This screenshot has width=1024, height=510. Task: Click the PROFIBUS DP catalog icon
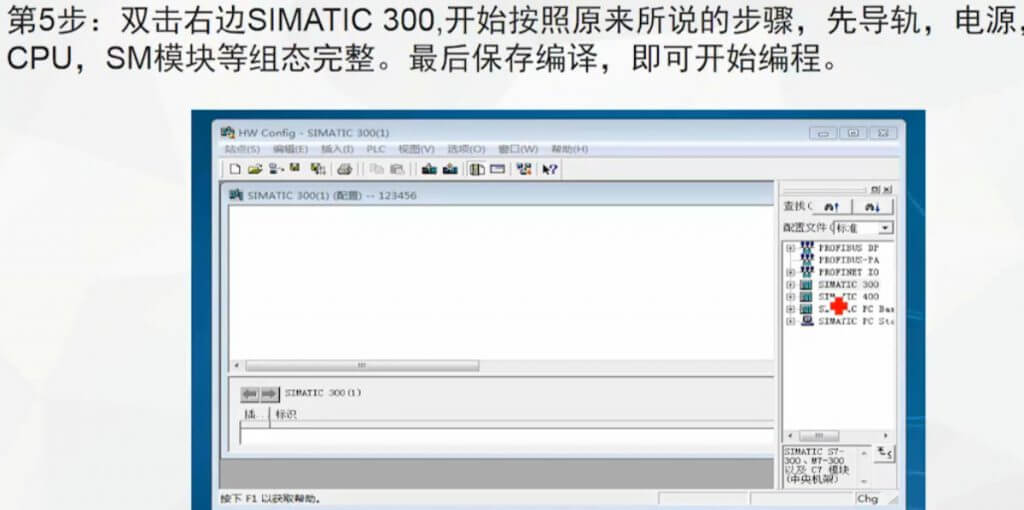click(807, 248)
